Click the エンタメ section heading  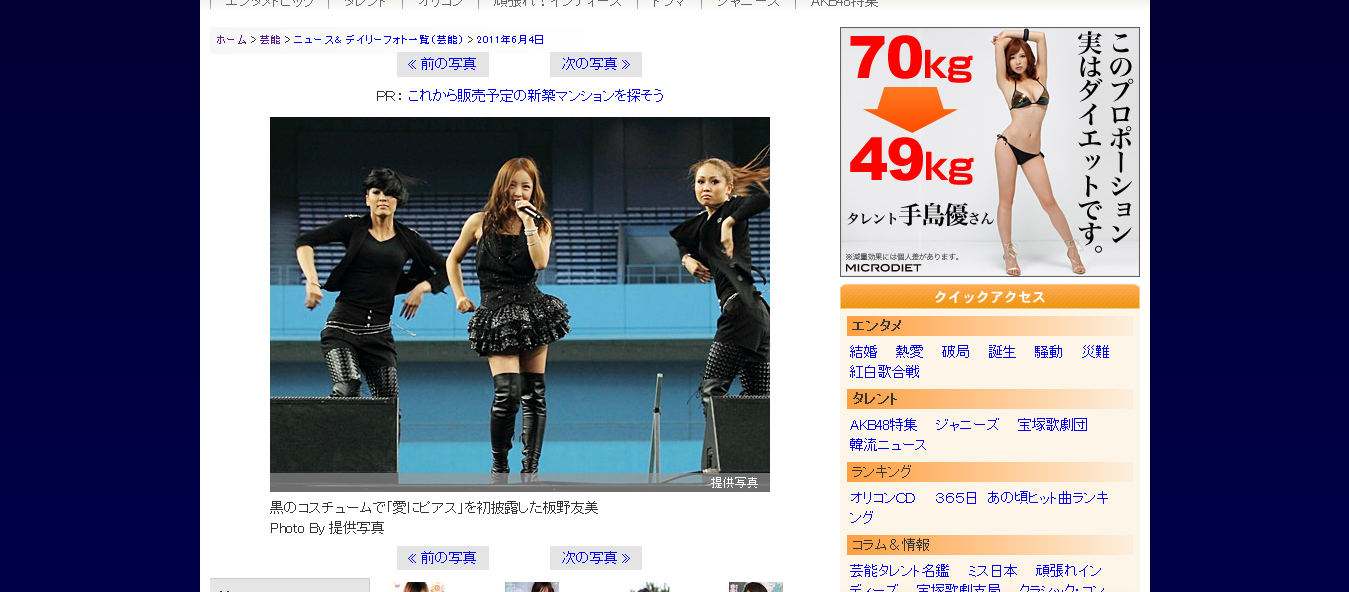coord(990,326)
